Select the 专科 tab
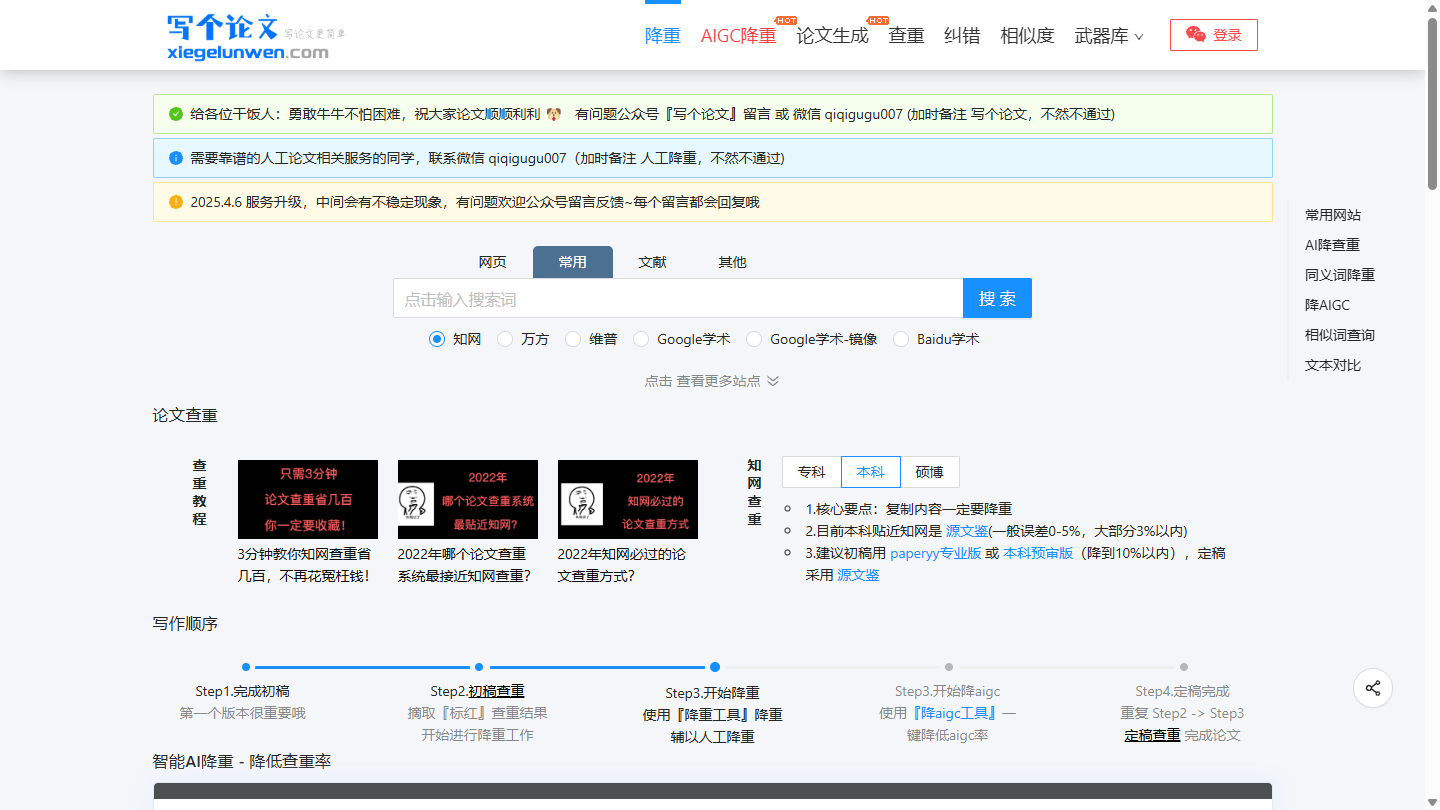 (812, 472)
